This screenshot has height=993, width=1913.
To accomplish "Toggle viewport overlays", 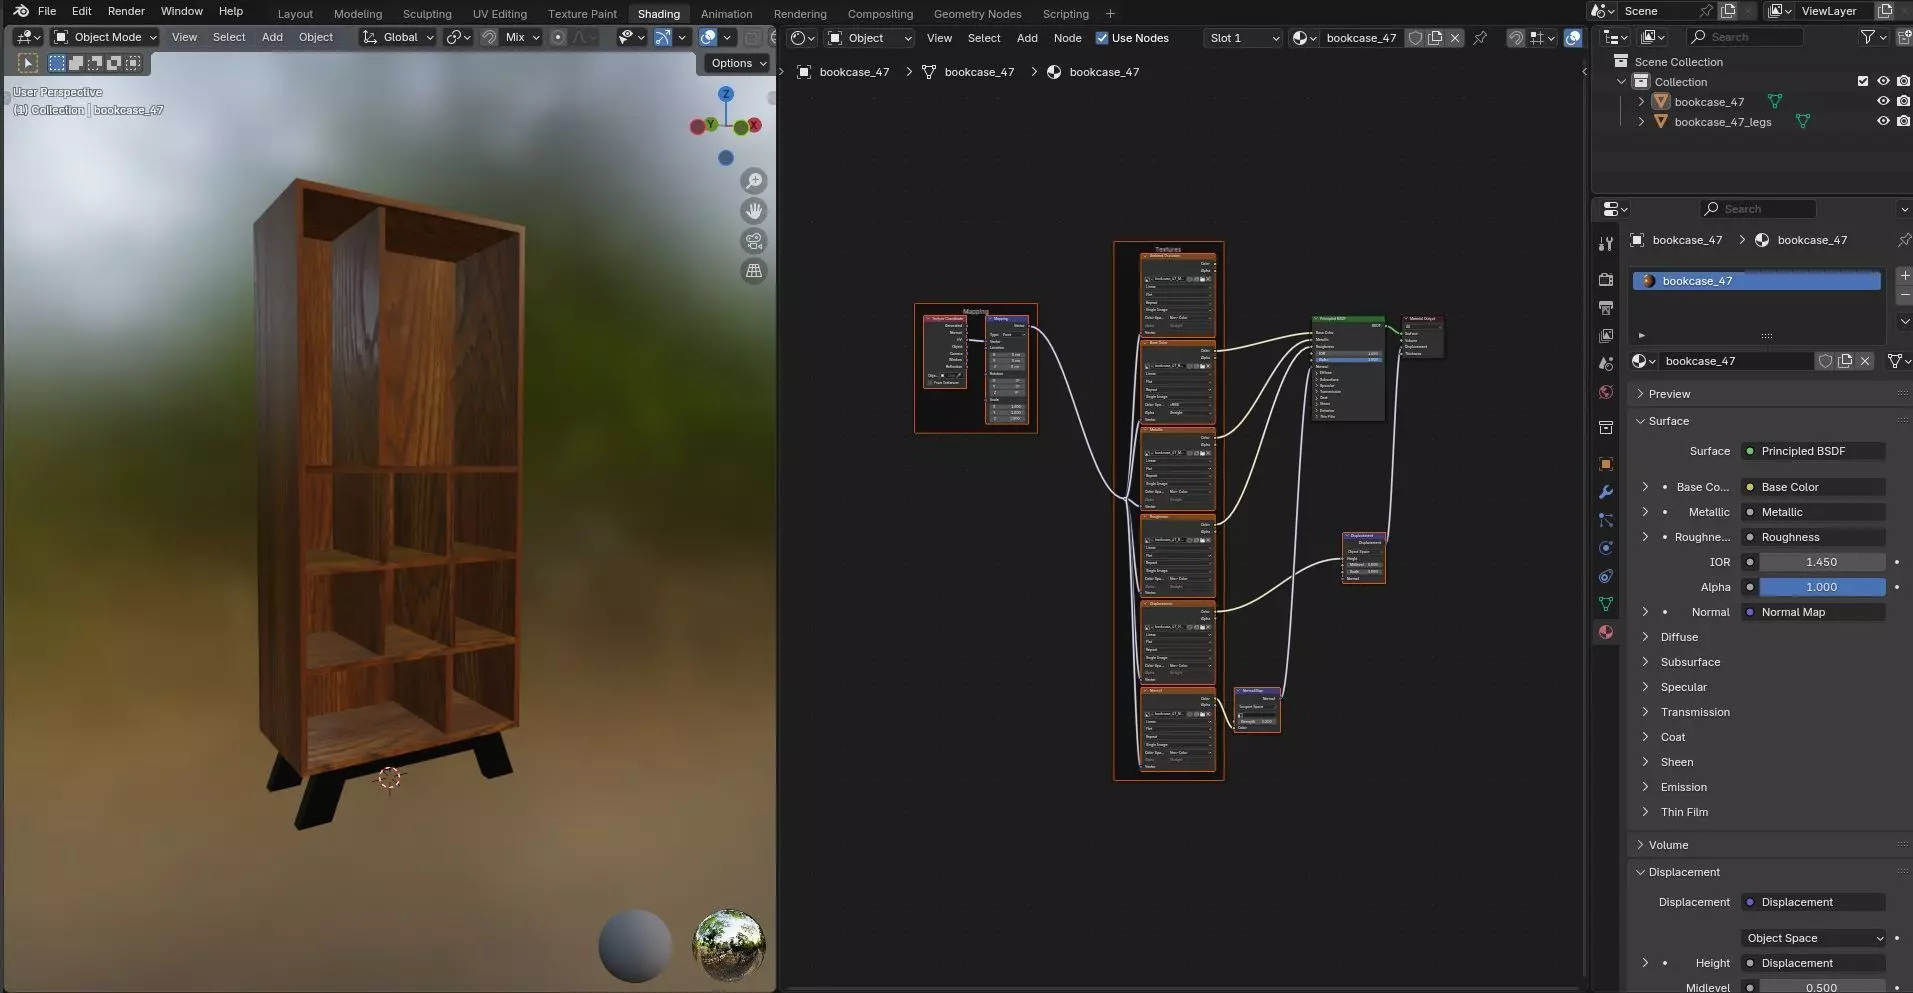I will click(708, 37).
